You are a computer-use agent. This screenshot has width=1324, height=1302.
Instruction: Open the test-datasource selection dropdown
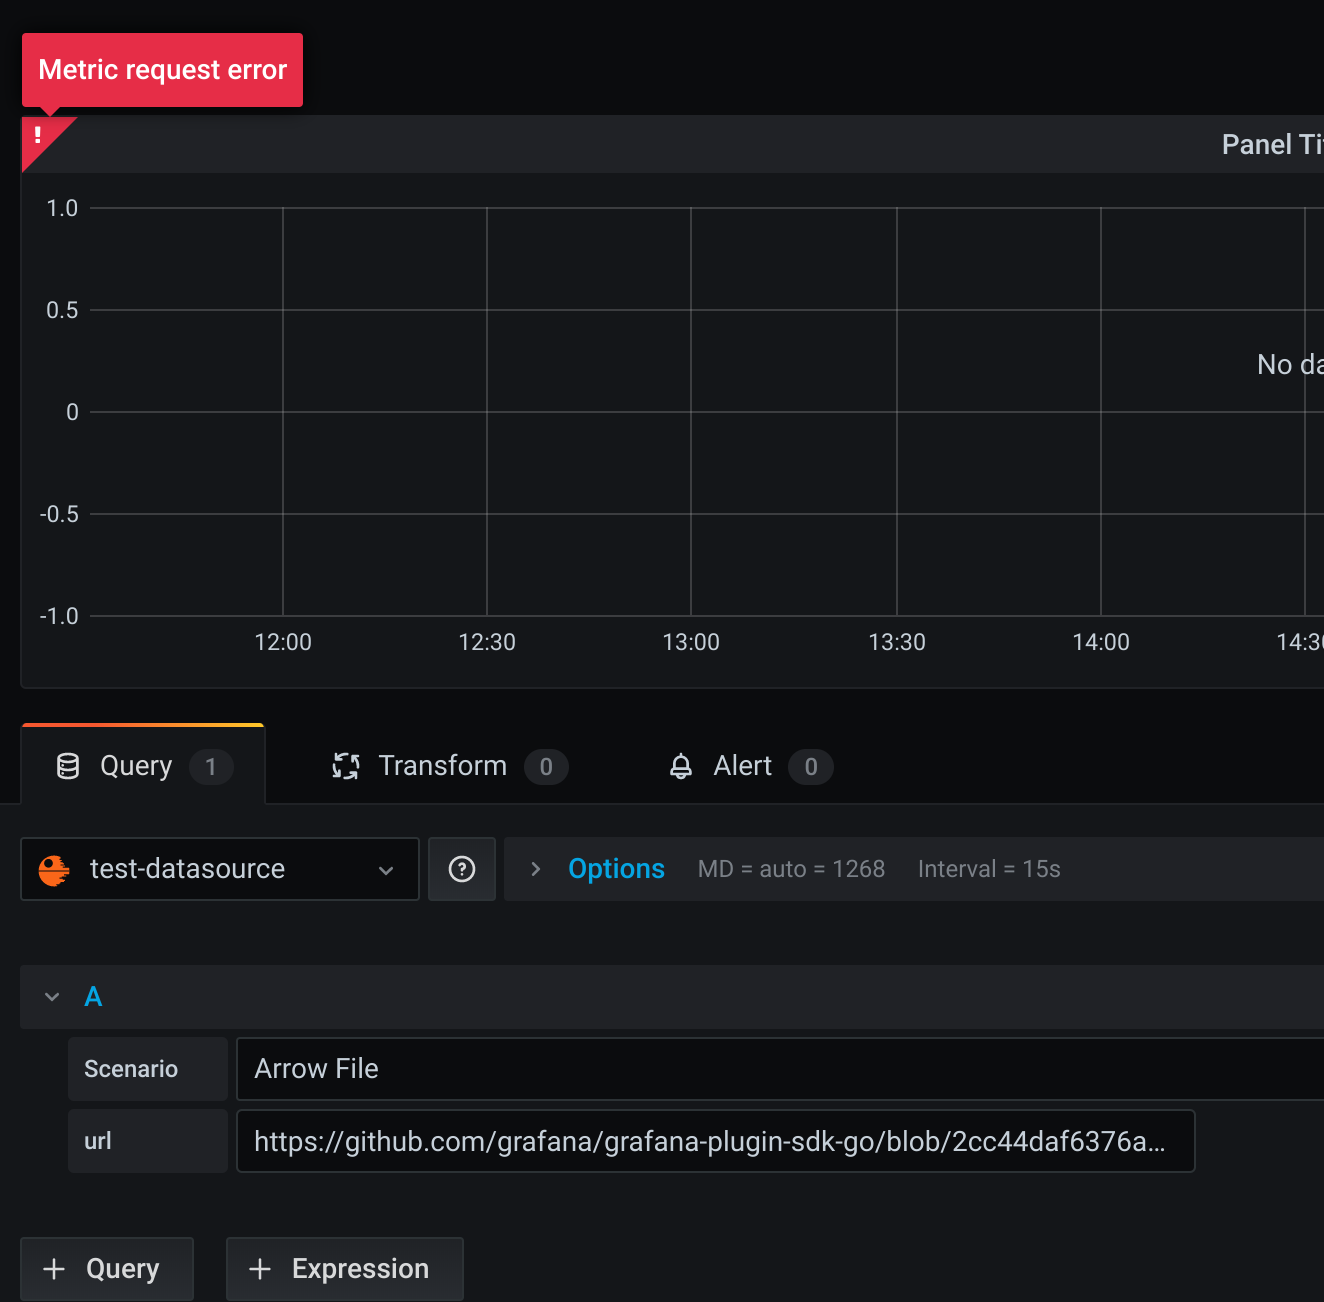pyautogui.click(x=386, y=869)
